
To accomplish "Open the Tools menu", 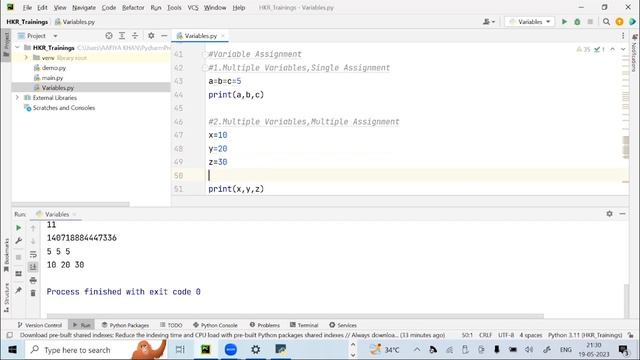I will pyautogui.click(x=174, y=7).
